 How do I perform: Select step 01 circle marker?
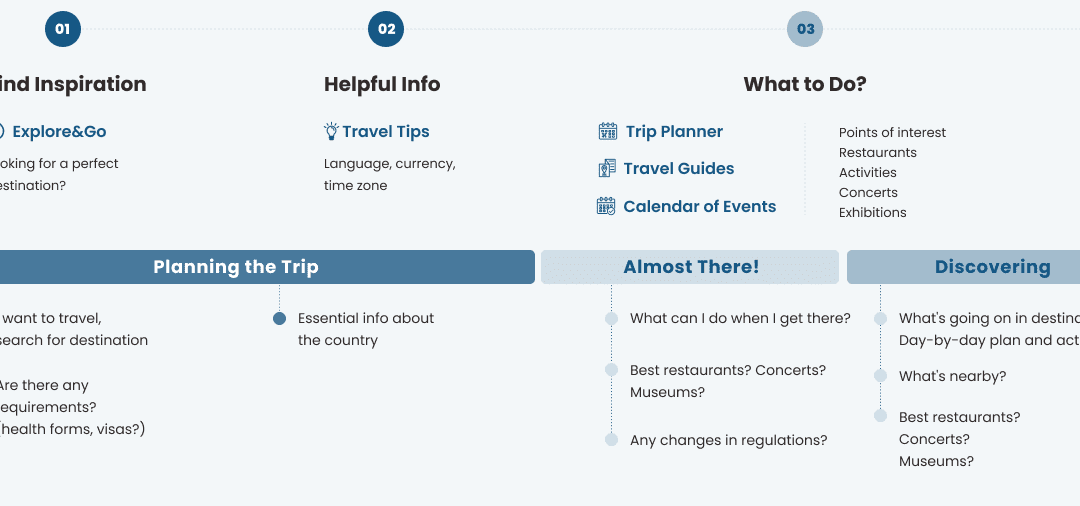[x=62, y=29]
